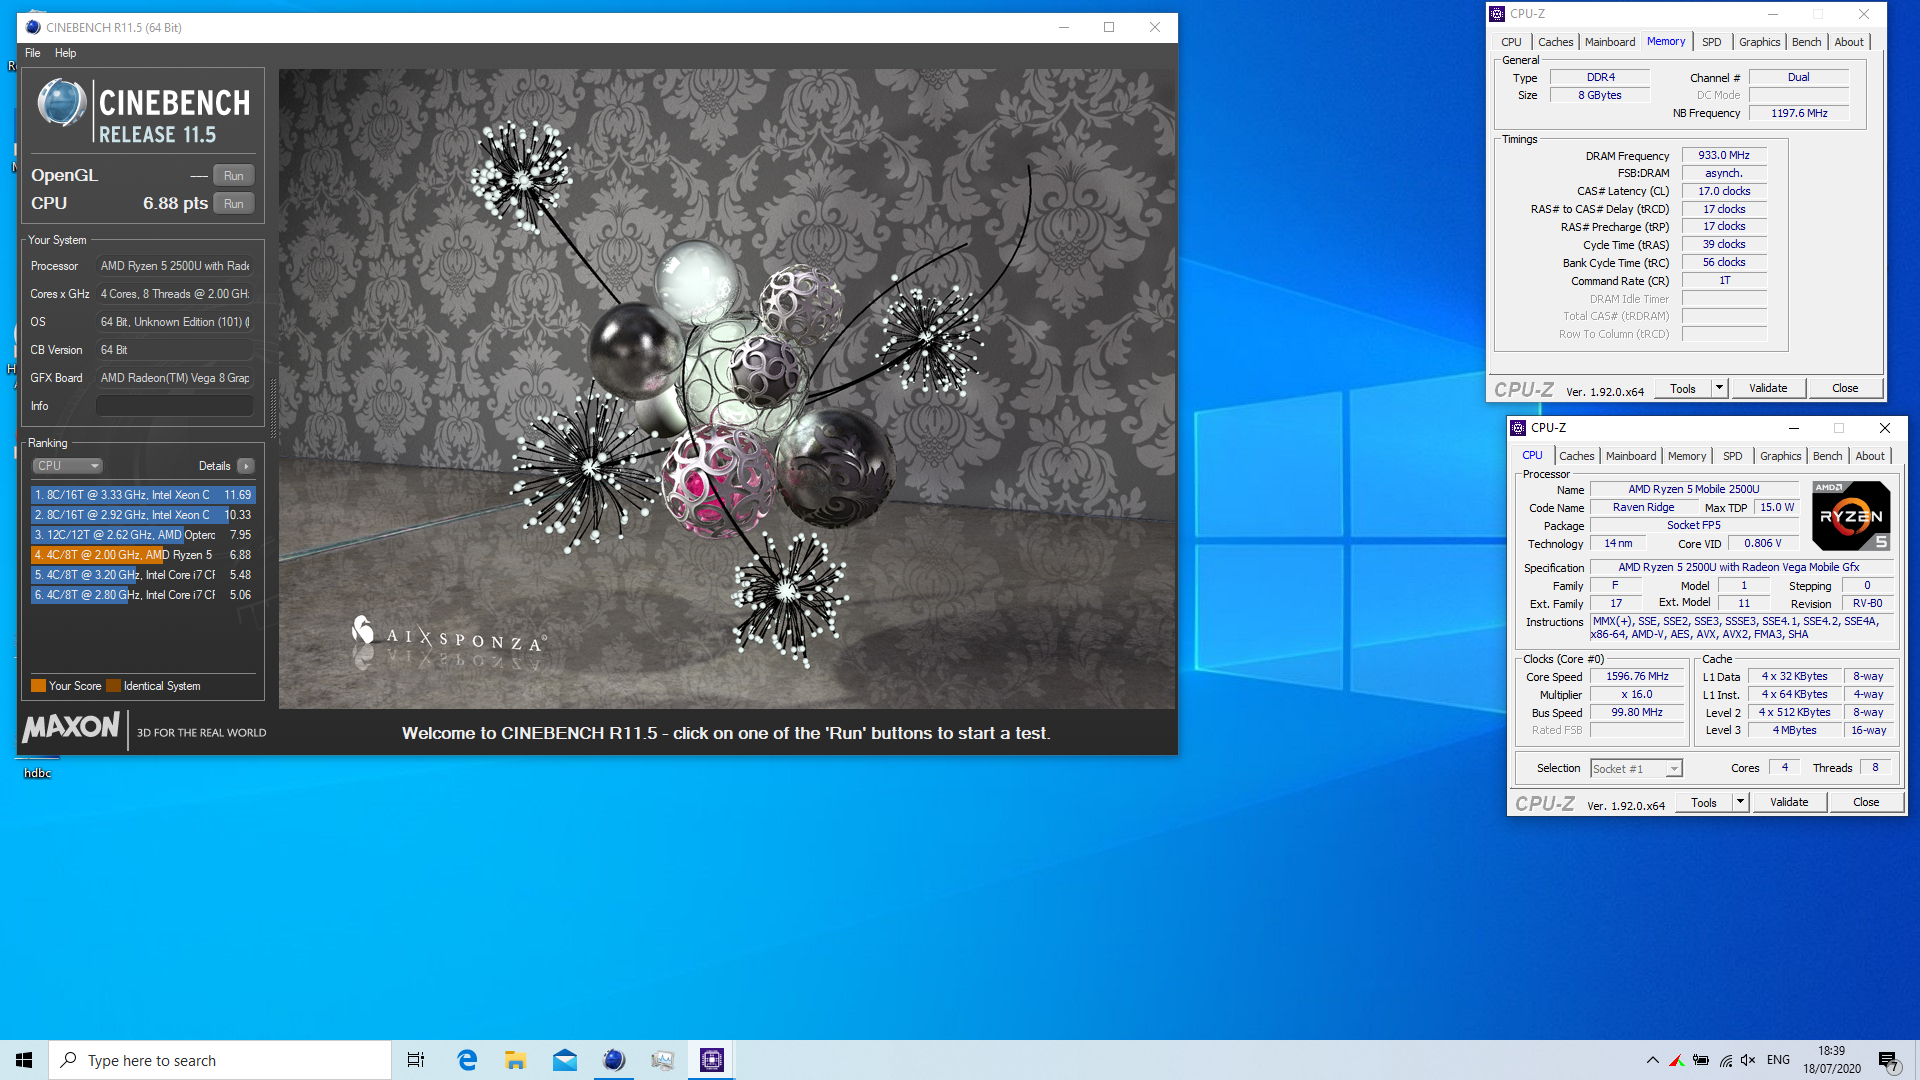Click Tools button in top CPU-Z window

tap(1683, 388)
